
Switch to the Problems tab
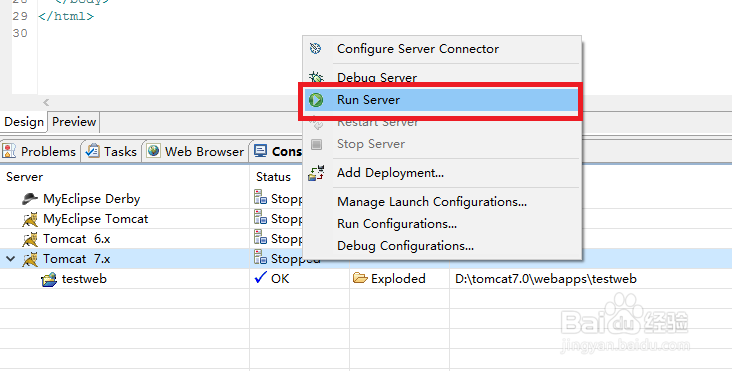point(40,152)
